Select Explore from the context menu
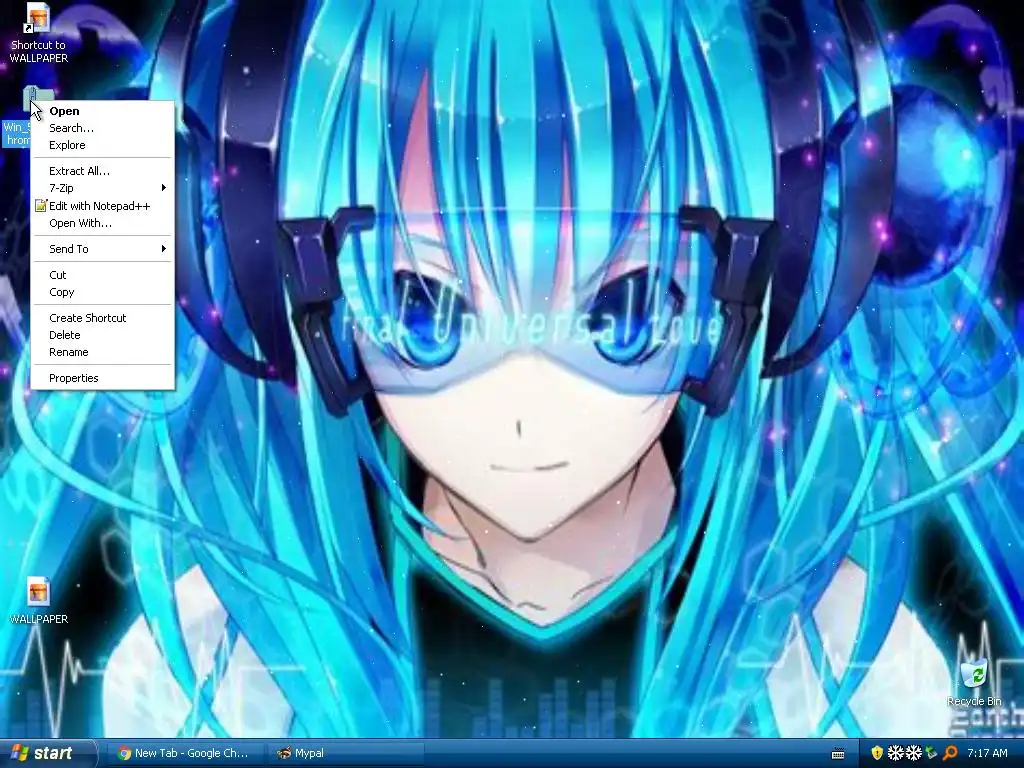The height and width of the screenshot is (768, 1024). pos(103,145)
